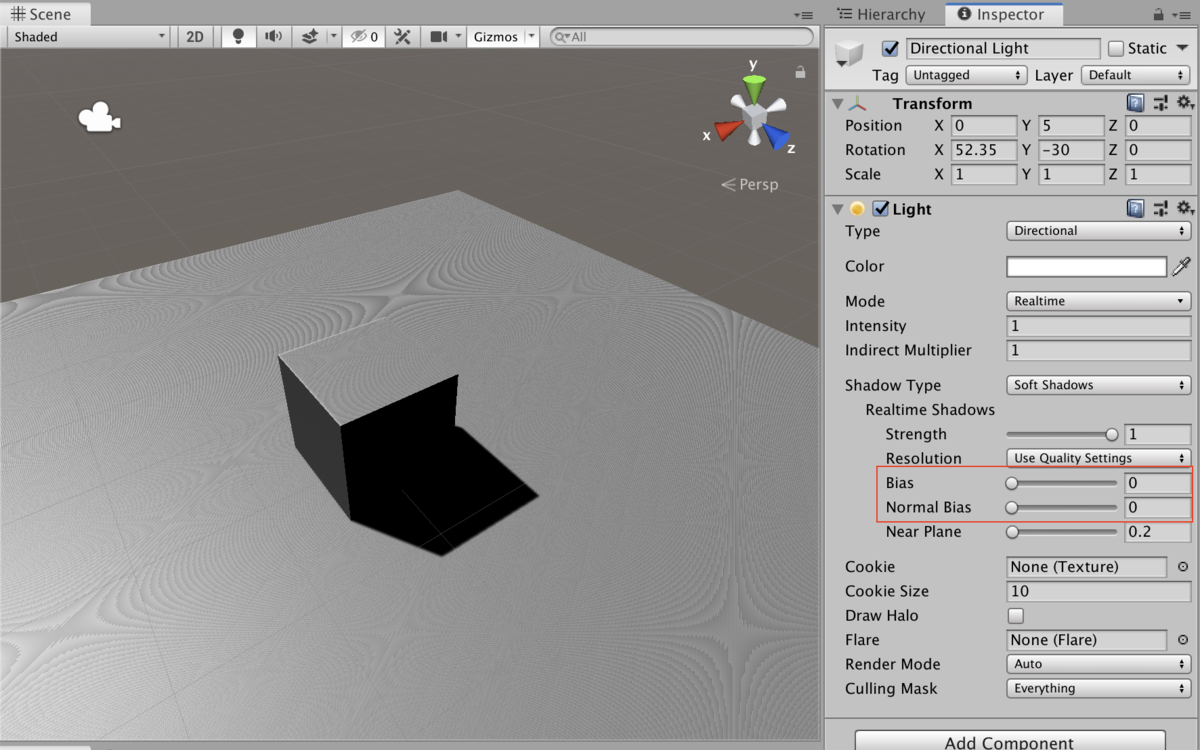Screen dimensions: 1200x750
Task: Click blue Z axis cone on gizmo
Action: (x=778, y=138)
